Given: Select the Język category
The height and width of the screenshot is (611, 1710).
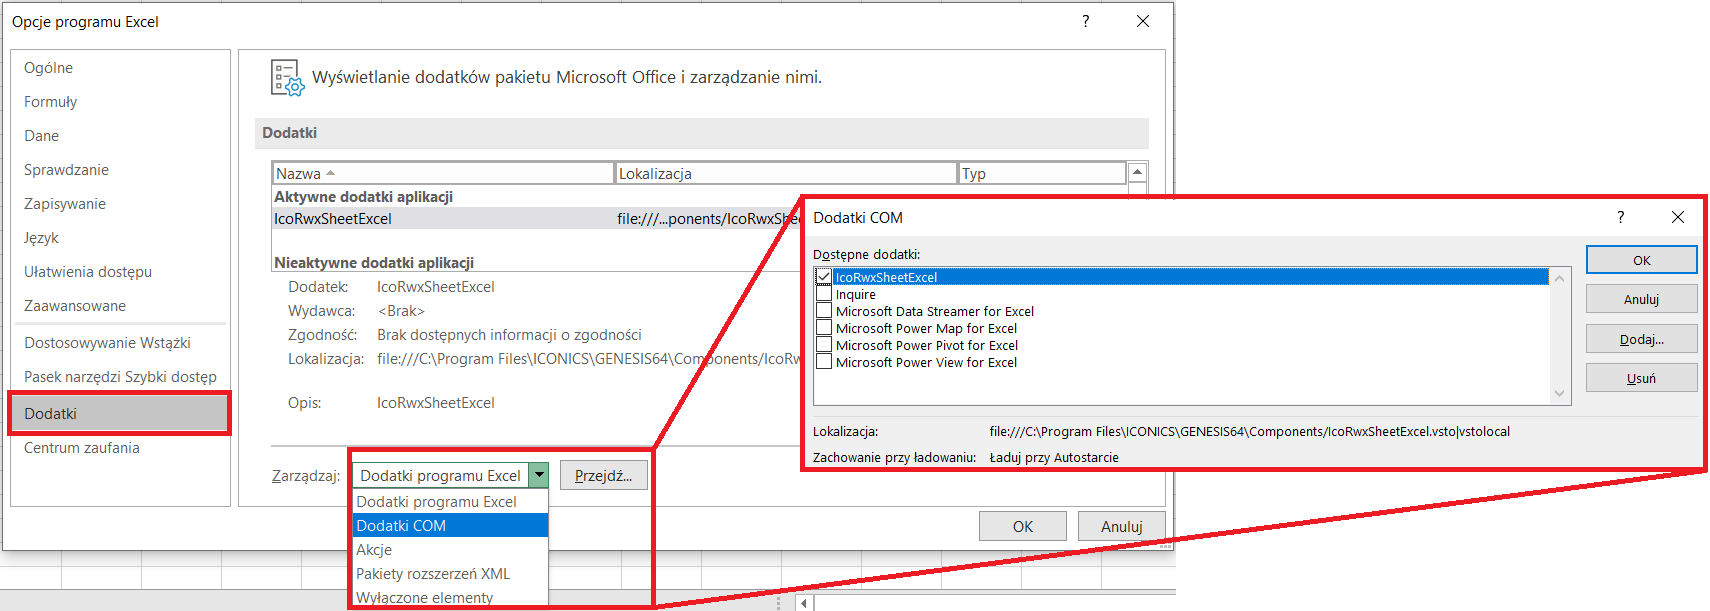Looking at the screenshot, I should pyautogui.click(x=41, y=238).
